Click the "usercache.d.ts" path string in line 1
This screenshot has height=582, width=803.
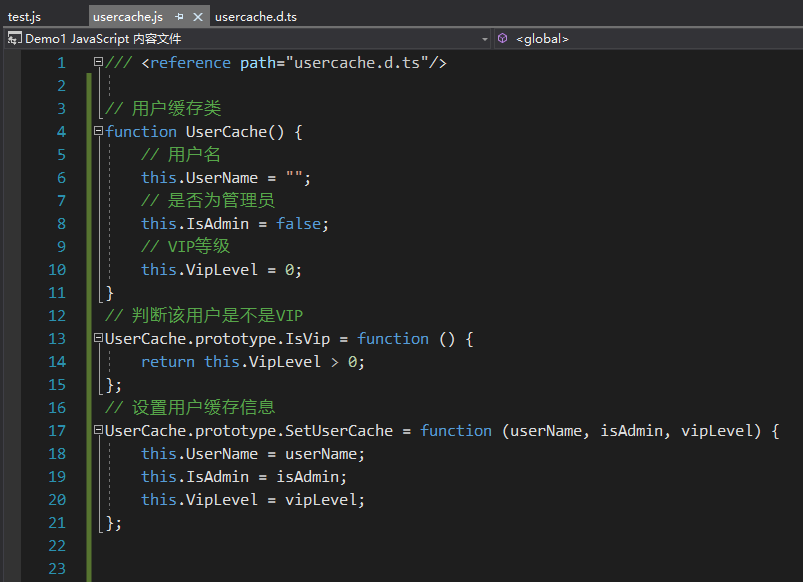tap(357, 63)
